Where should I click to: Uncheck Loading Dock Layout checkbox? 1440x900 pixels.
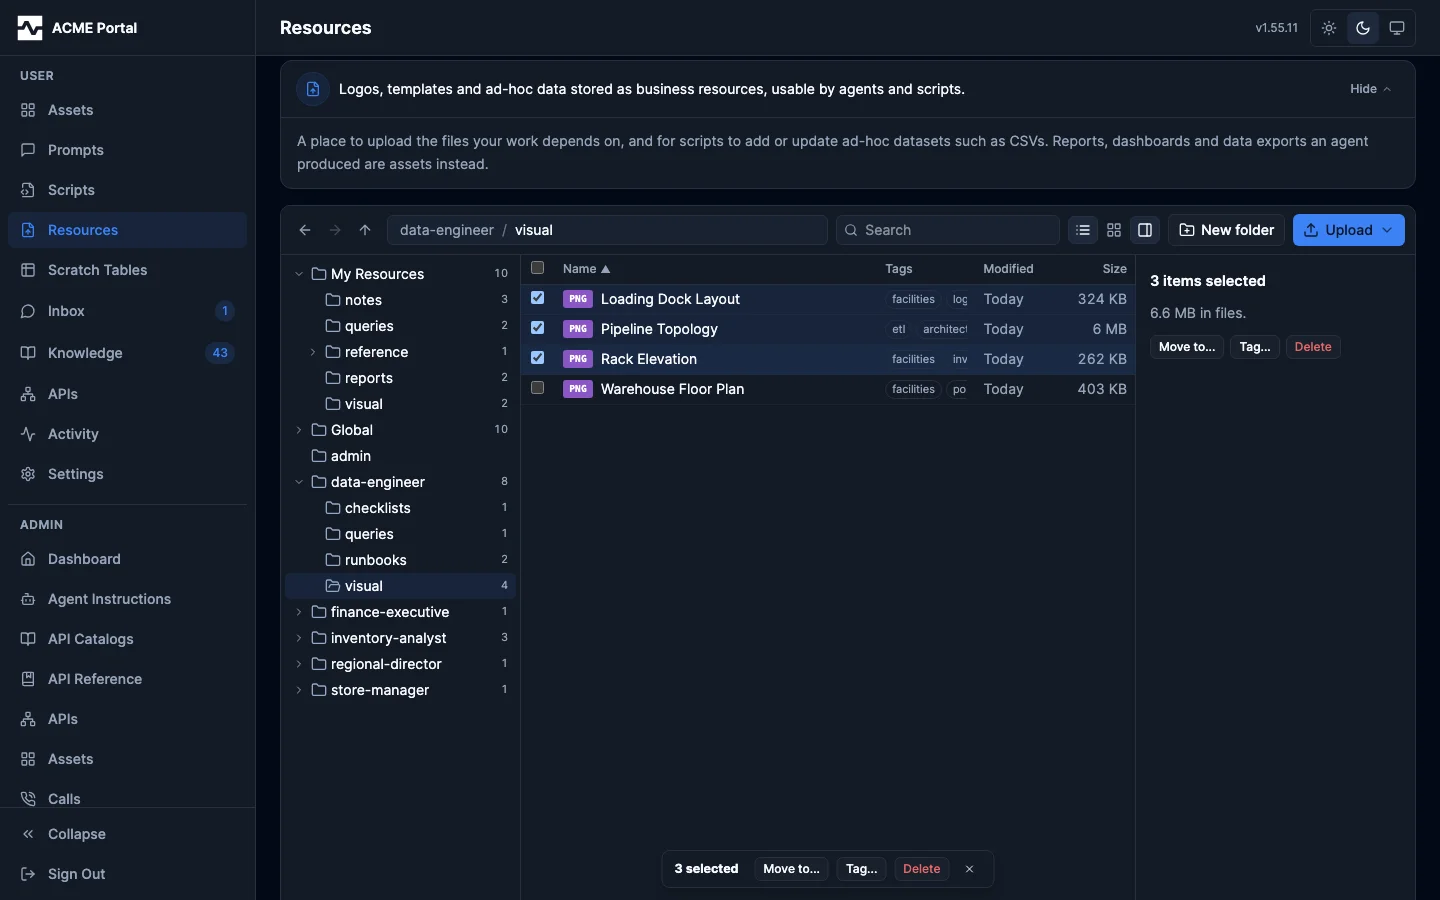pyautogui.click(x=538, y=298)
